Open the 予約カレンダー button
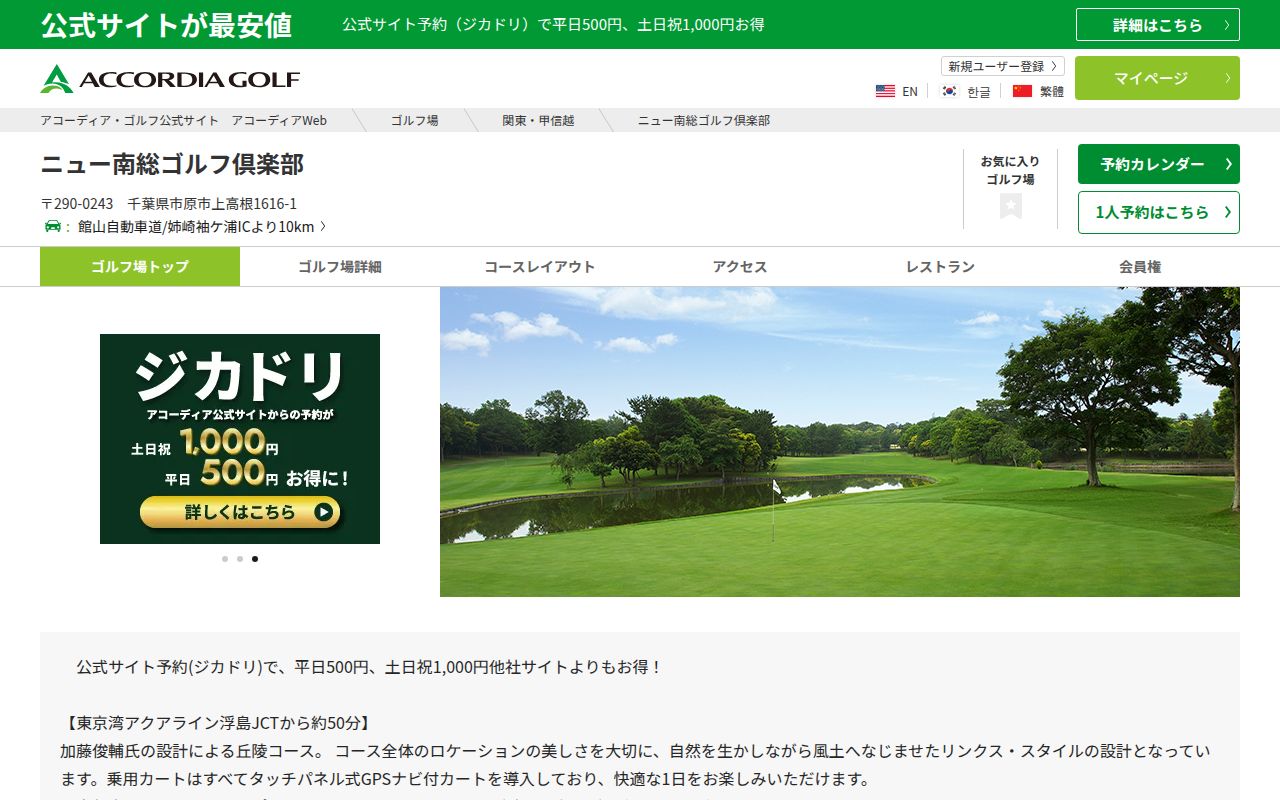This screenshot has width=1280, height=800. point(1159,164)
